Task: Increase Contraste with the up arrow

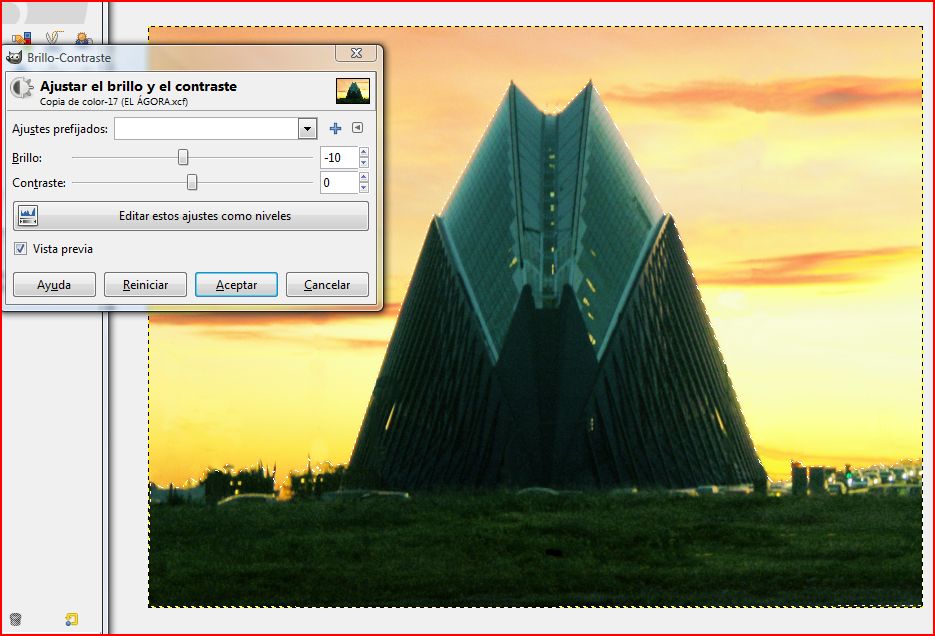Action: (x=364, y=177)
